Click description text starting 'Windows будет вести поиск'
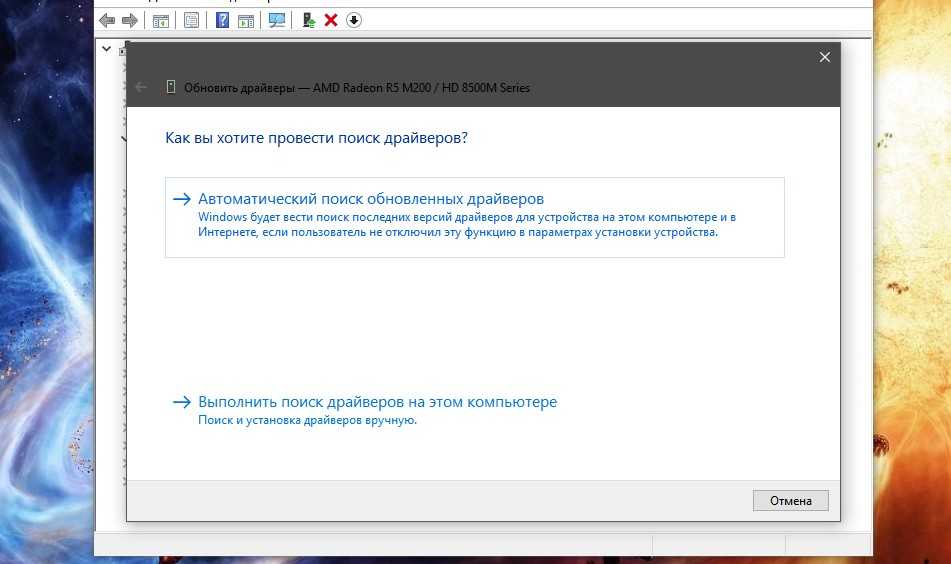951x564 pixels. pyautogui.click(x=467, y=224)
